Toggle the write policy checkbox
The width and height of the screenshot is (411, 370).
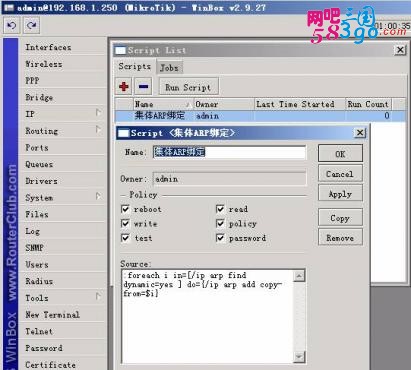[x=125, y=223]
